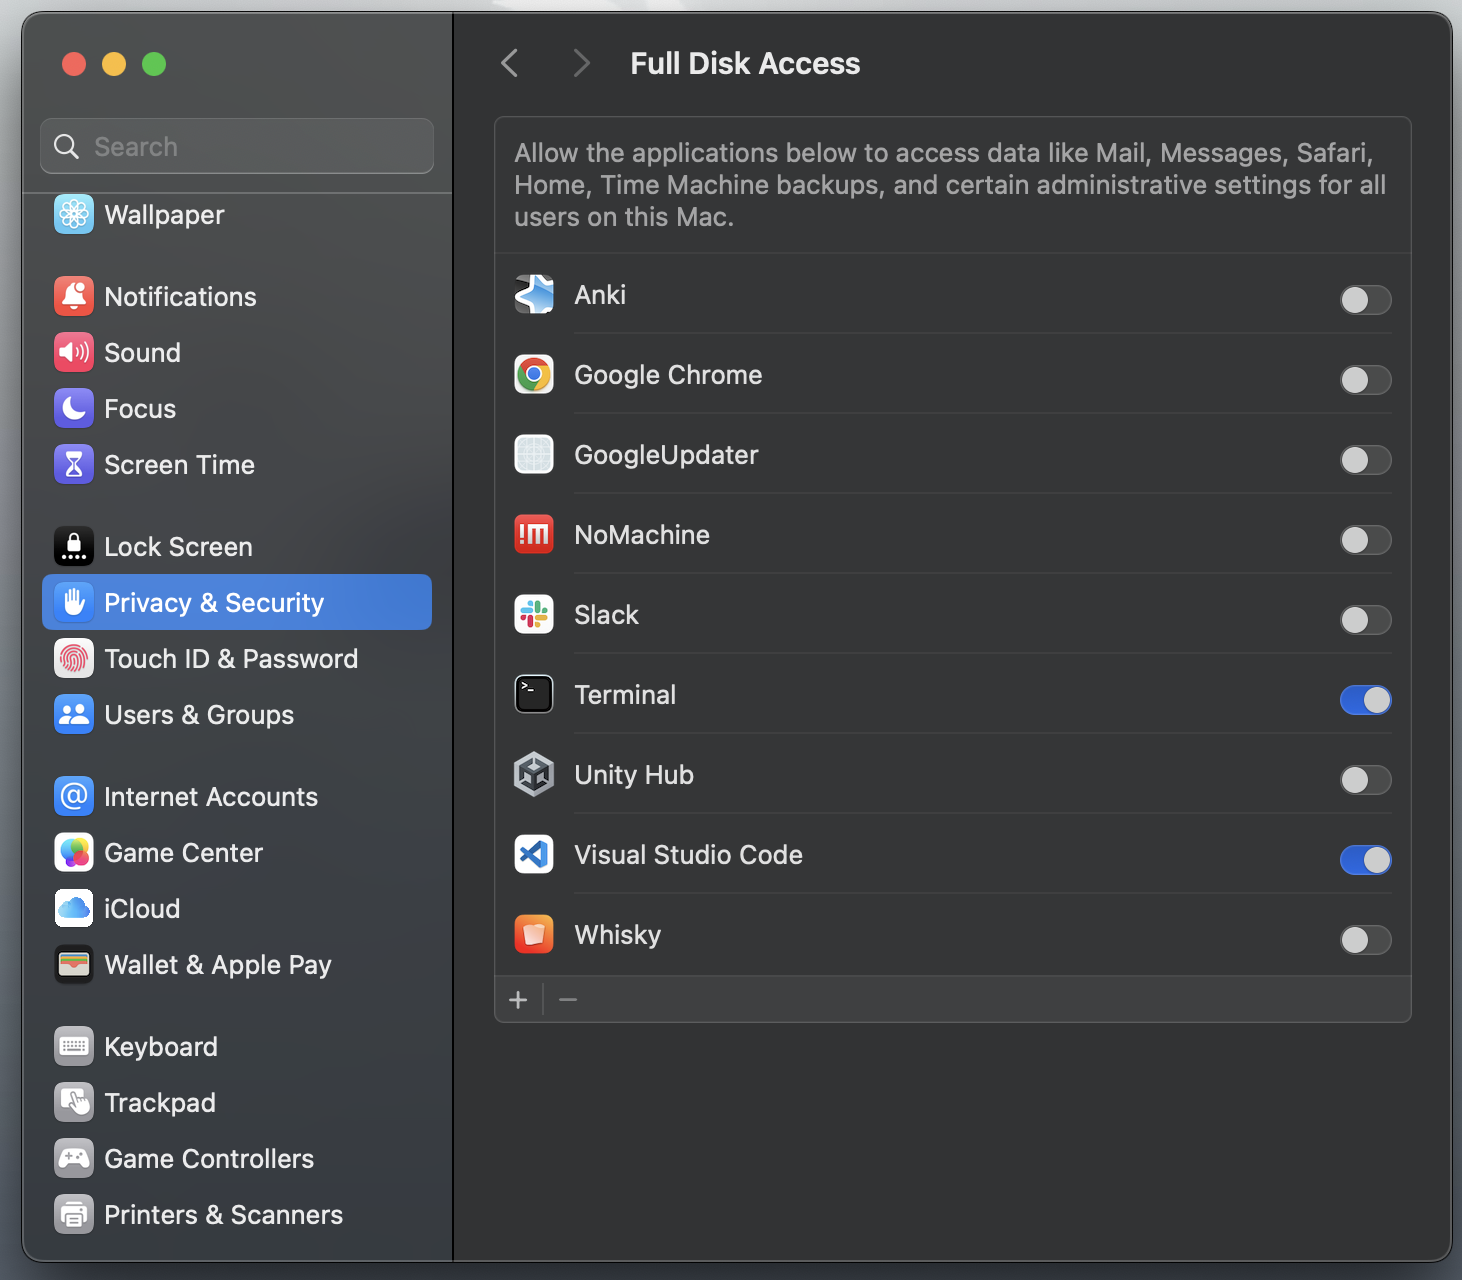
Task: Add an application with plus button
Action: point(518,1000)
